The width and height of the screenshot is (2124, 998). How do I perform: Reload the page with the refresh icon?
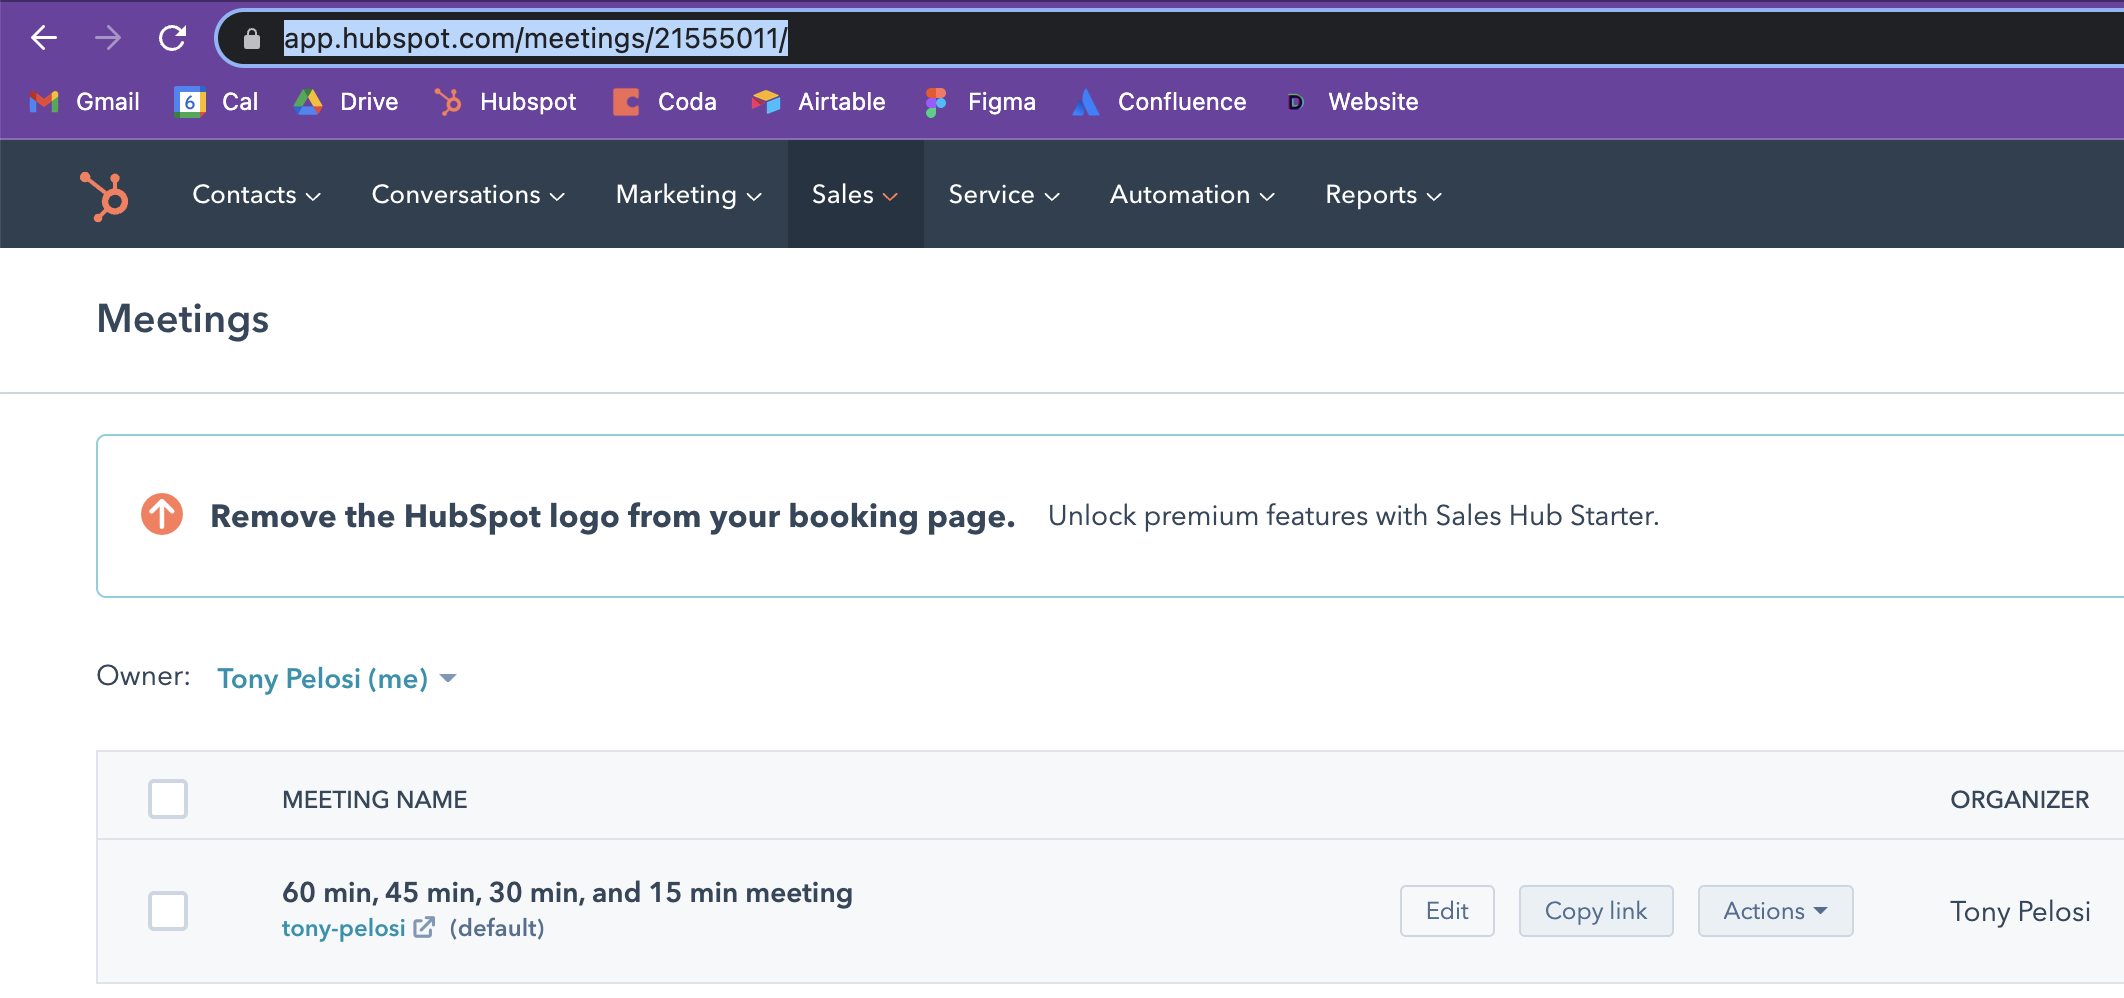(x=172, y=38)
